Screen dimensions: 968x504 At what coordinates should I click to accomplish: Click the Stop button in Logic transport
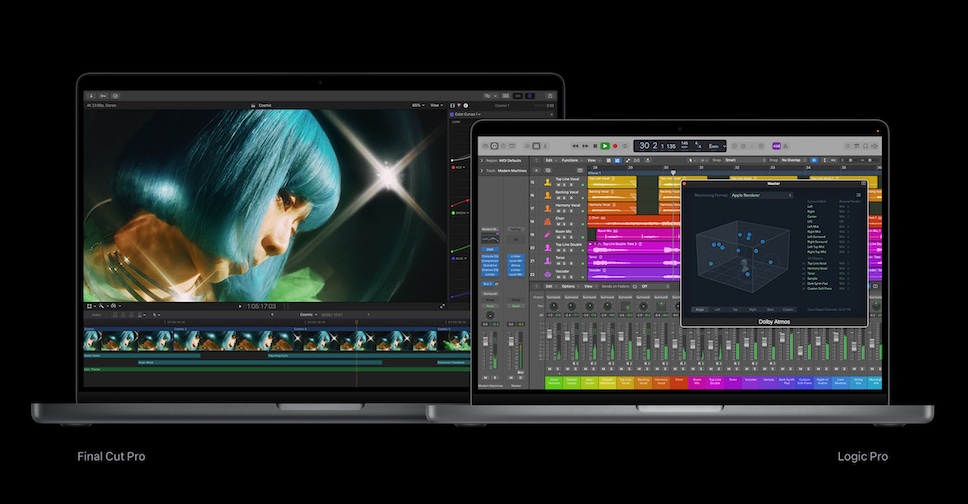pos(594,146)
